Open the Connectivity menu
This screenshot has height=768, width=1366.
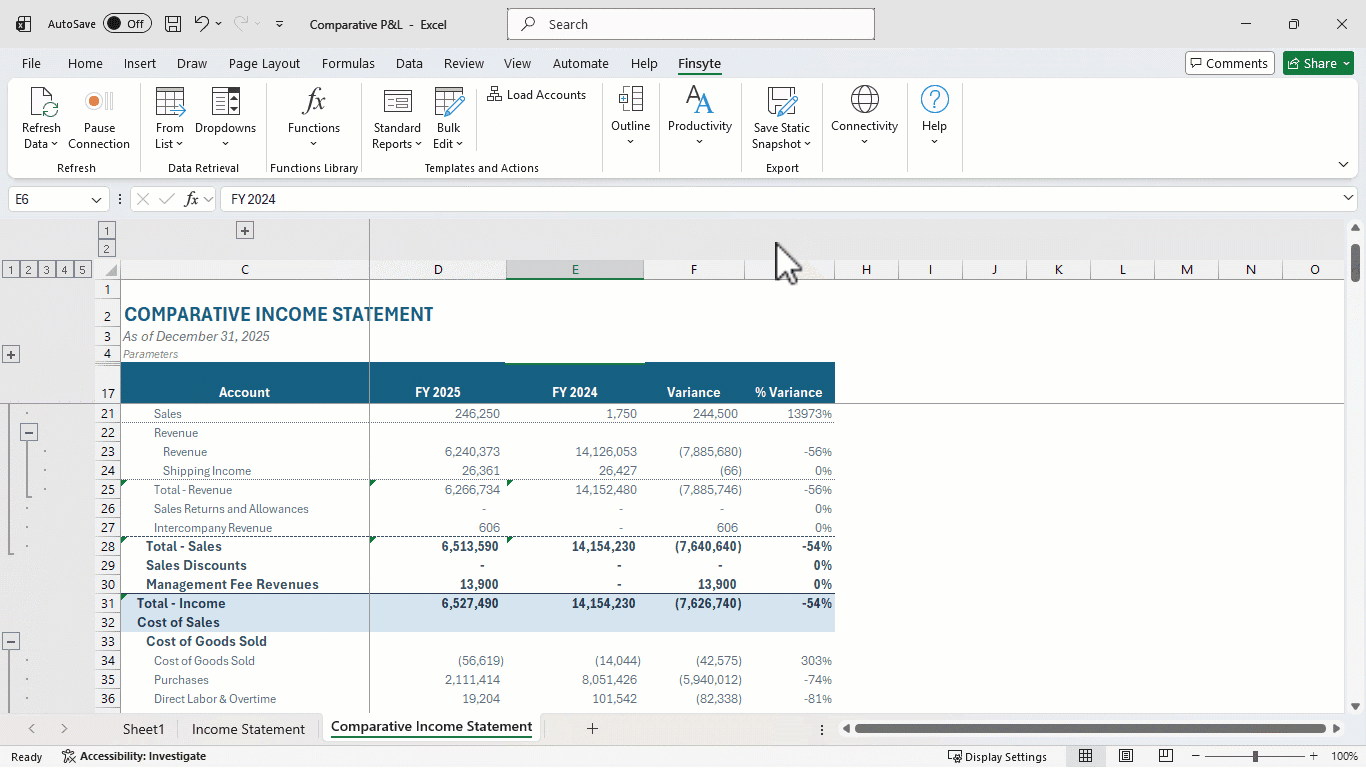864,117
